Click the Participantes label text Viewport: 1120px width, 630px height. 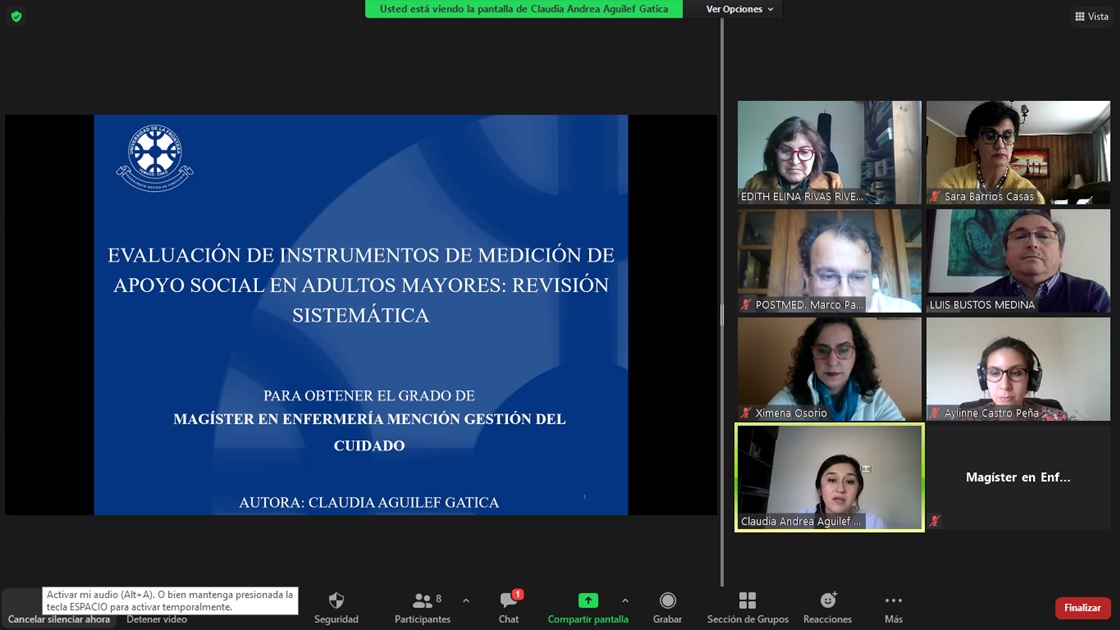pyautogui.click(x=423, y=619)
